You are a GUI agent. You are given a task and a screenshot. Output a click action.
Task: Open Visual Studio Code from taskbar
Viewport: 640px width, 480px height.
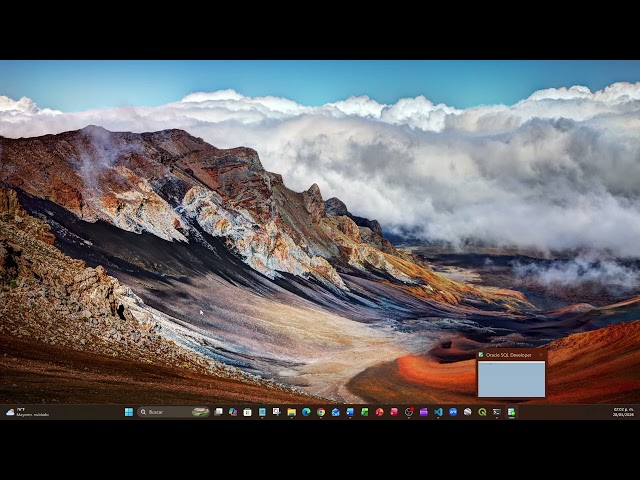(438, 412)
